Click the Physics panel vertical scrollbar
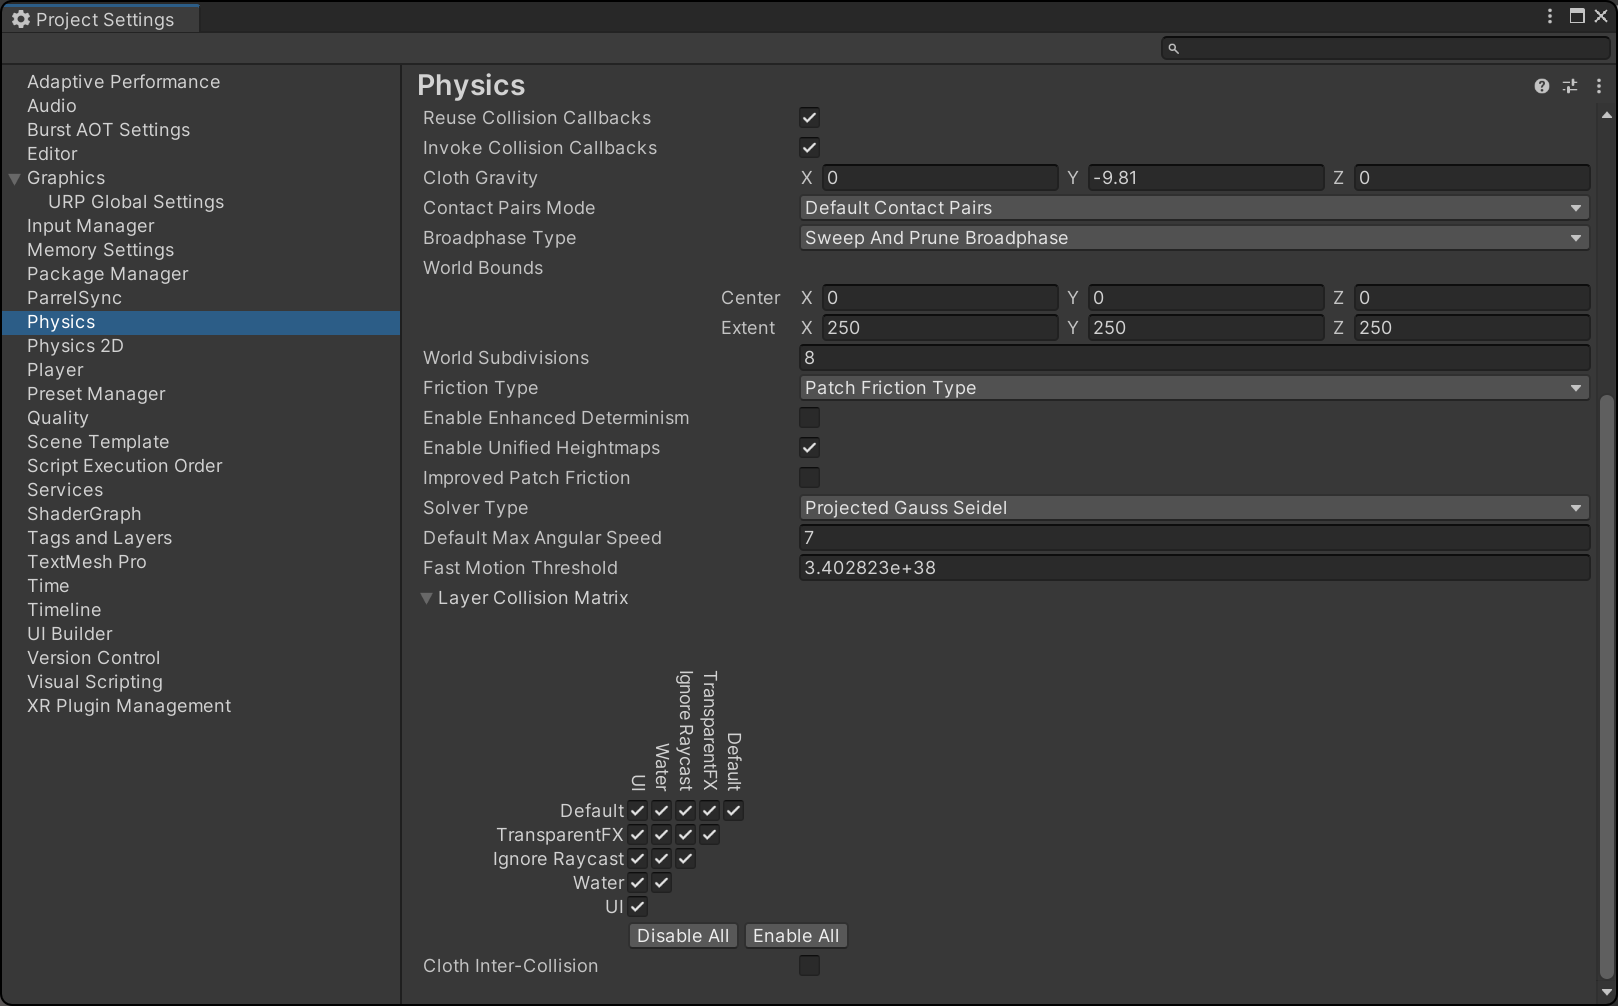This screenshot has height=1006, width=1618. point(1607,686)
